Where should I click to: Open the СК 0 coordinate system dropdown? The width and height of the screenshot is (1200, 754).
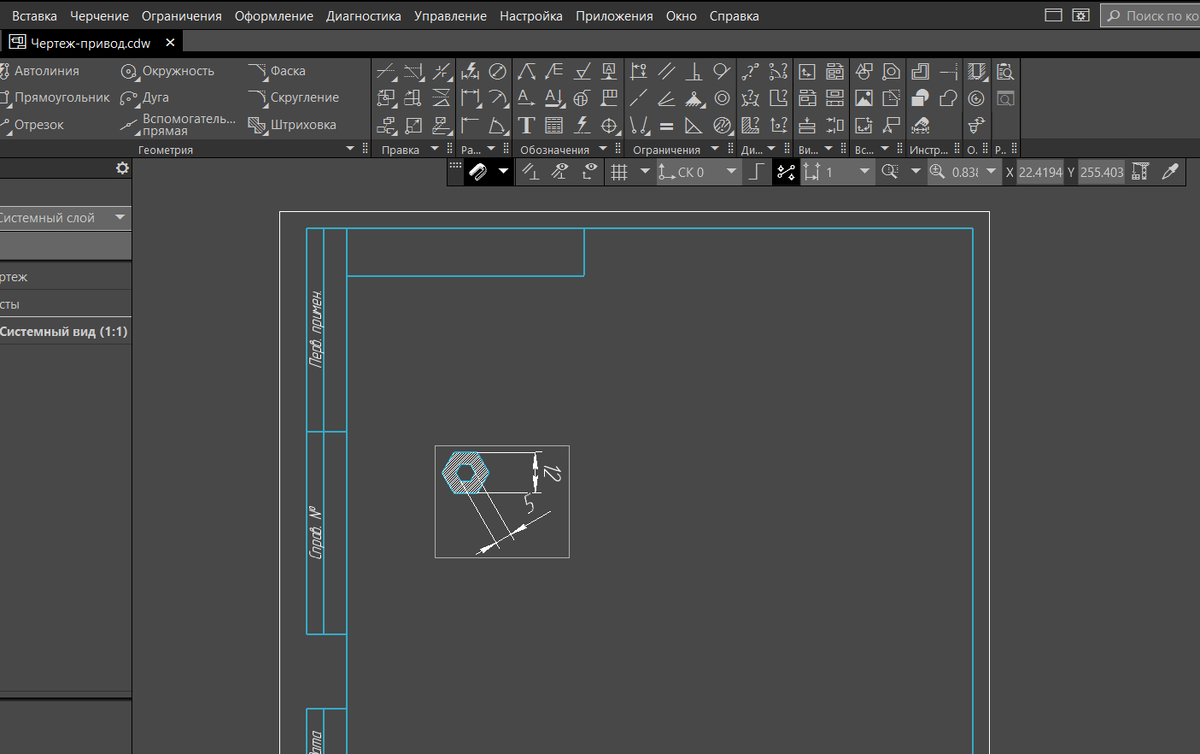733,172
